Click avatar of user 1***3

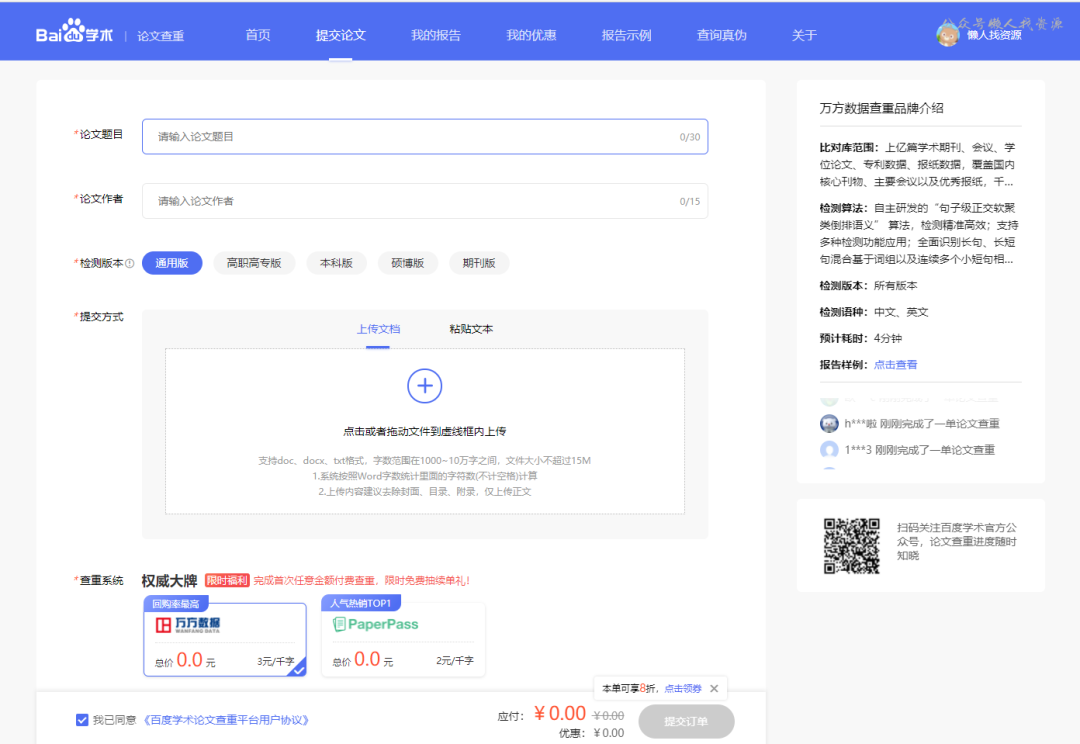(829, 450)
